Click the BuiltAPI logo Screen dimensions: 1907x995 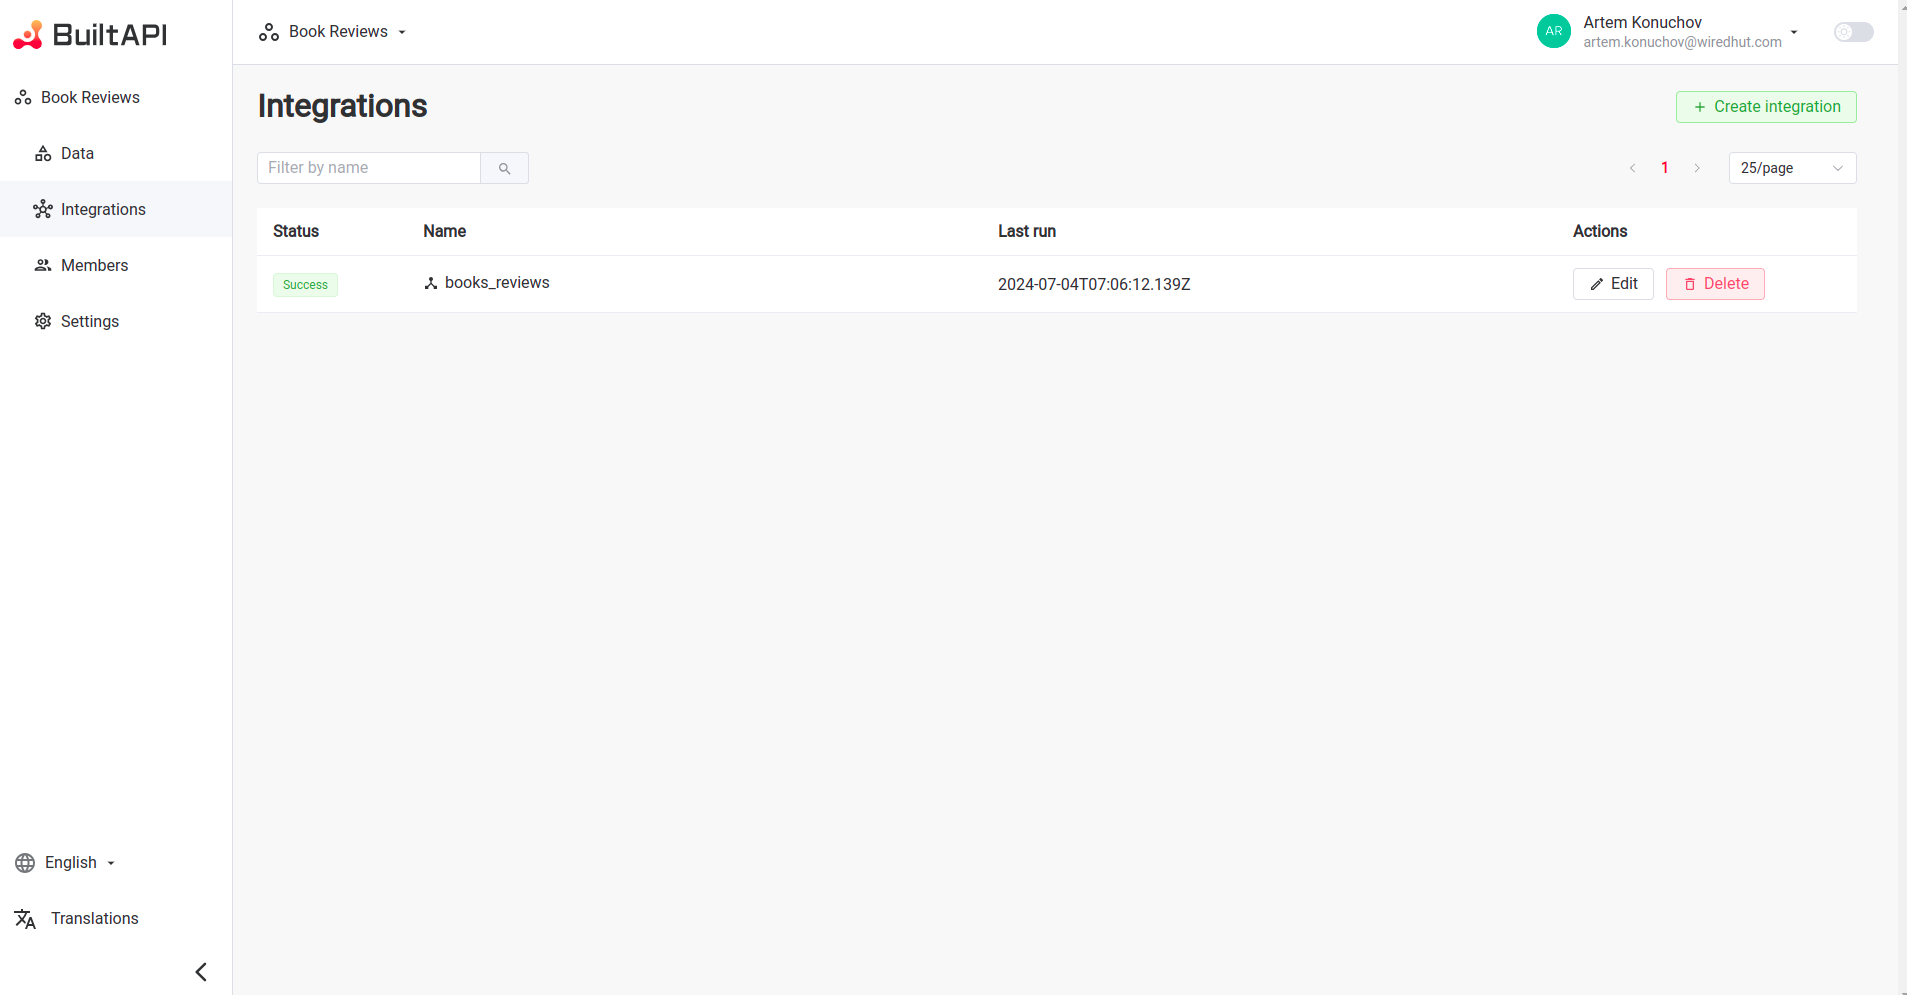pos(90,34)
